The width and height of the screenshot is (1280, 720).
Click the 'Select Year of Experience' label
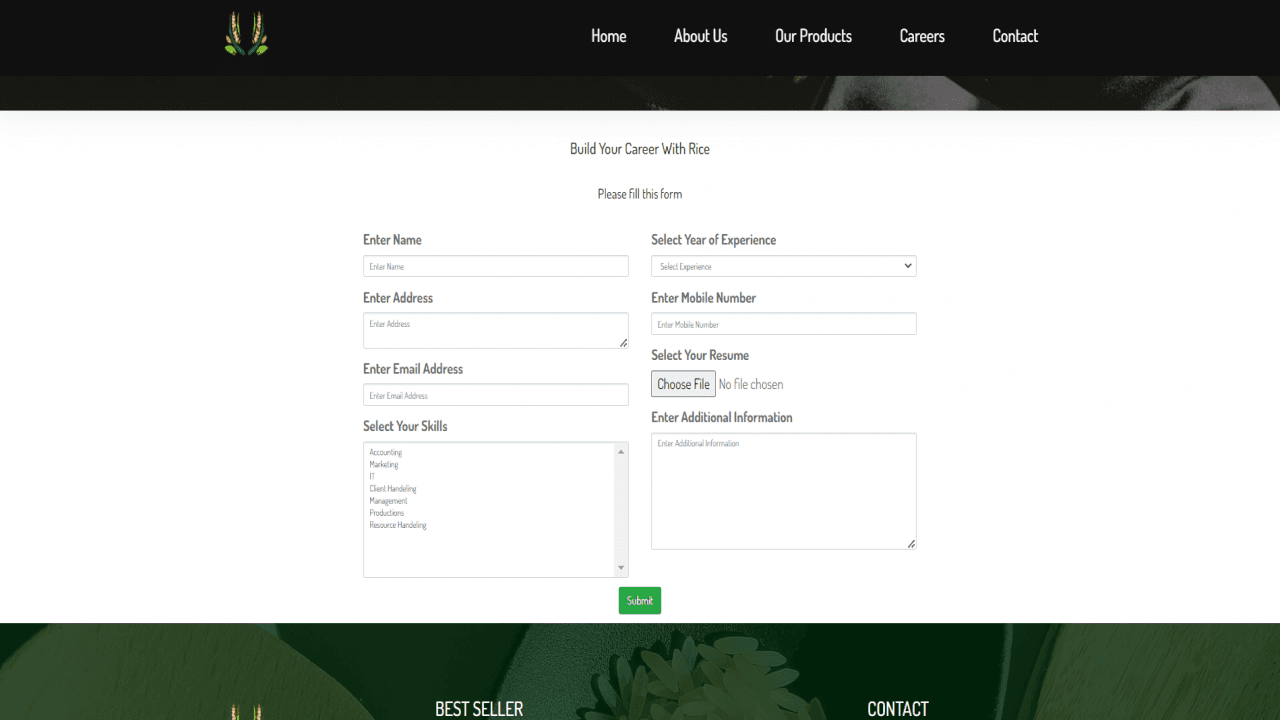tap(713, 240)
